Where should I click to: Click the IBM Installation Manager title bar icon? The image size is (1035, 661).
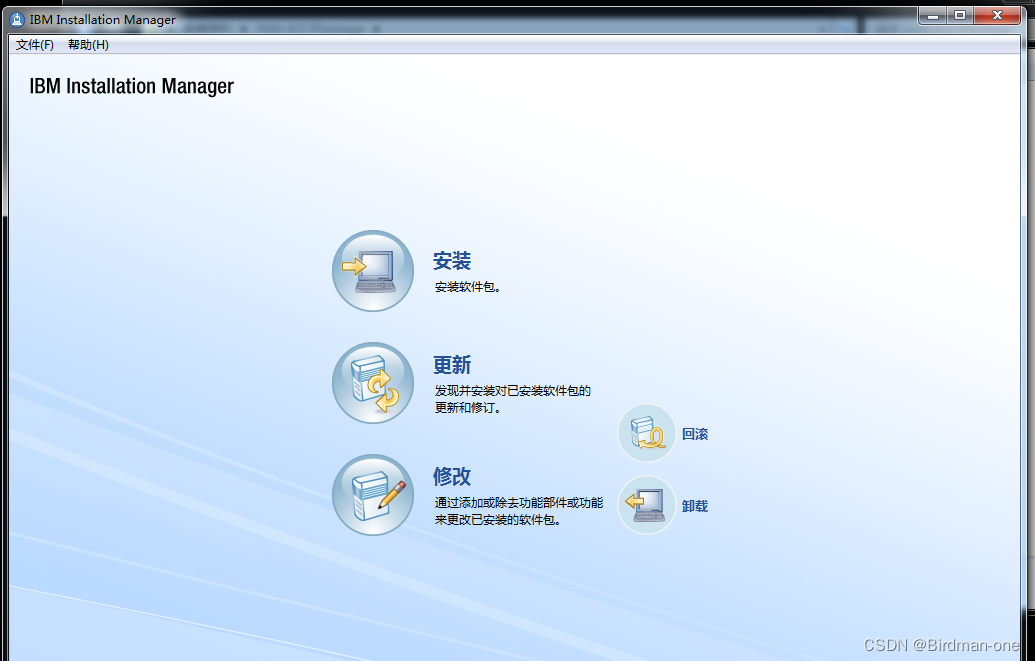[17, 20]
